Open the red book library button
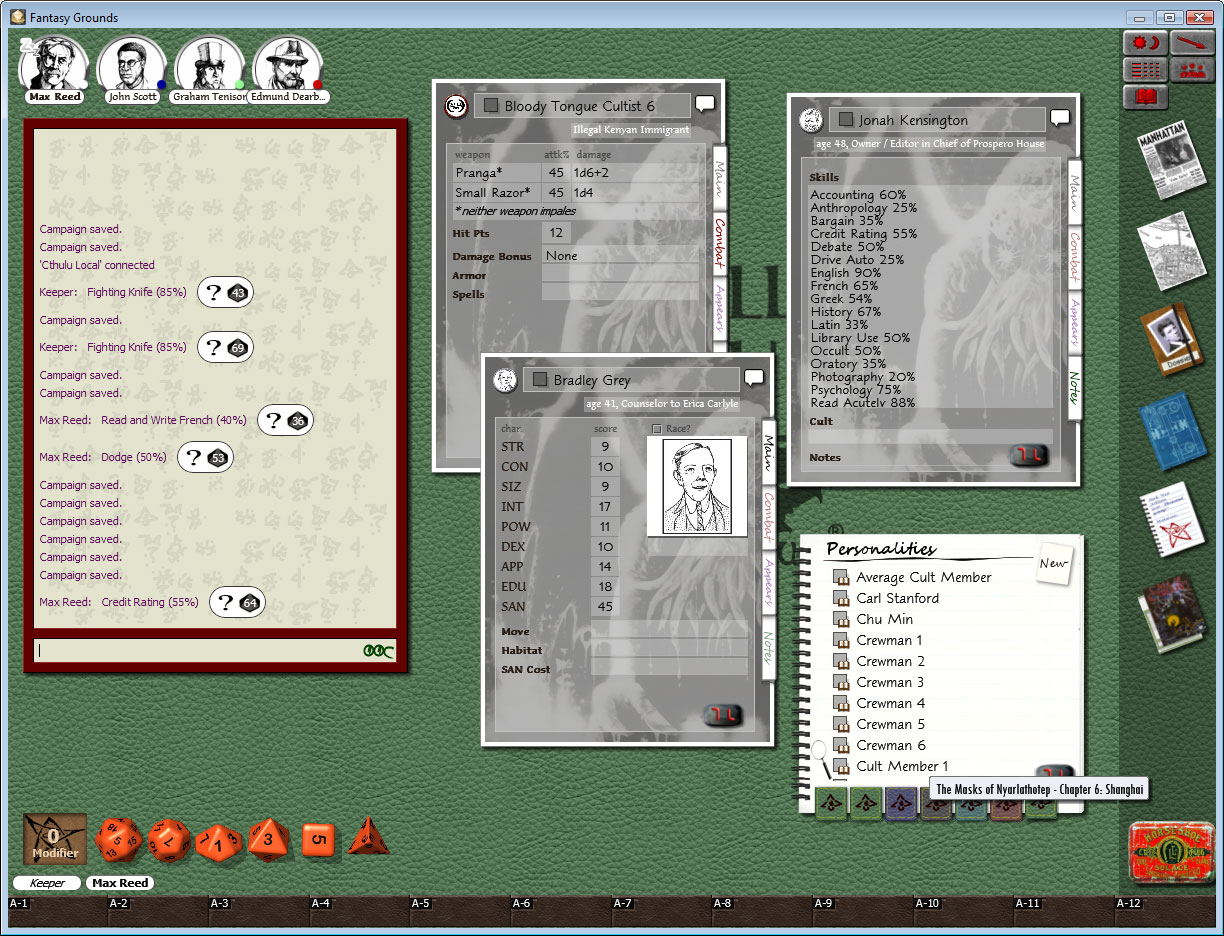This screenshot has width=1224, height=936. (x=1145, y=97)
